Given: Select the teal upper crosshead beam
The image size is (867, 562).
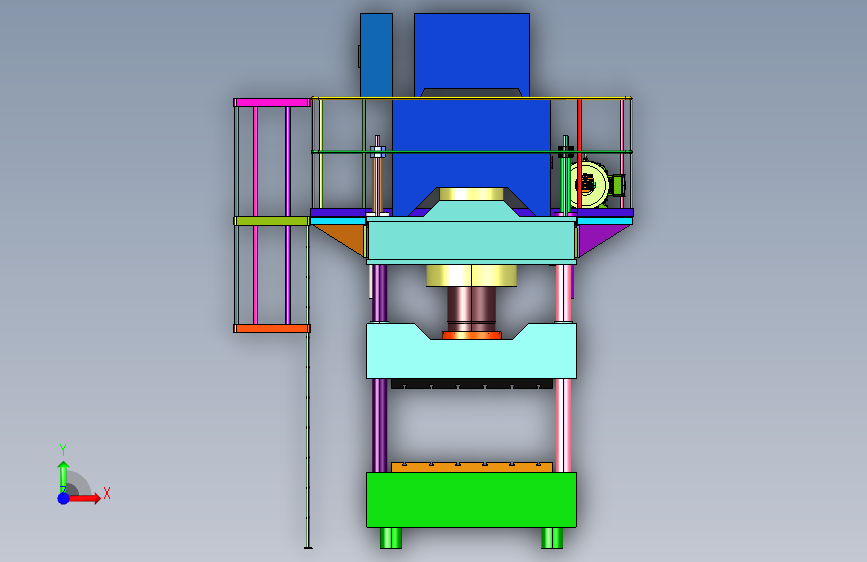Looking at the screenshot, I should 471,241.
